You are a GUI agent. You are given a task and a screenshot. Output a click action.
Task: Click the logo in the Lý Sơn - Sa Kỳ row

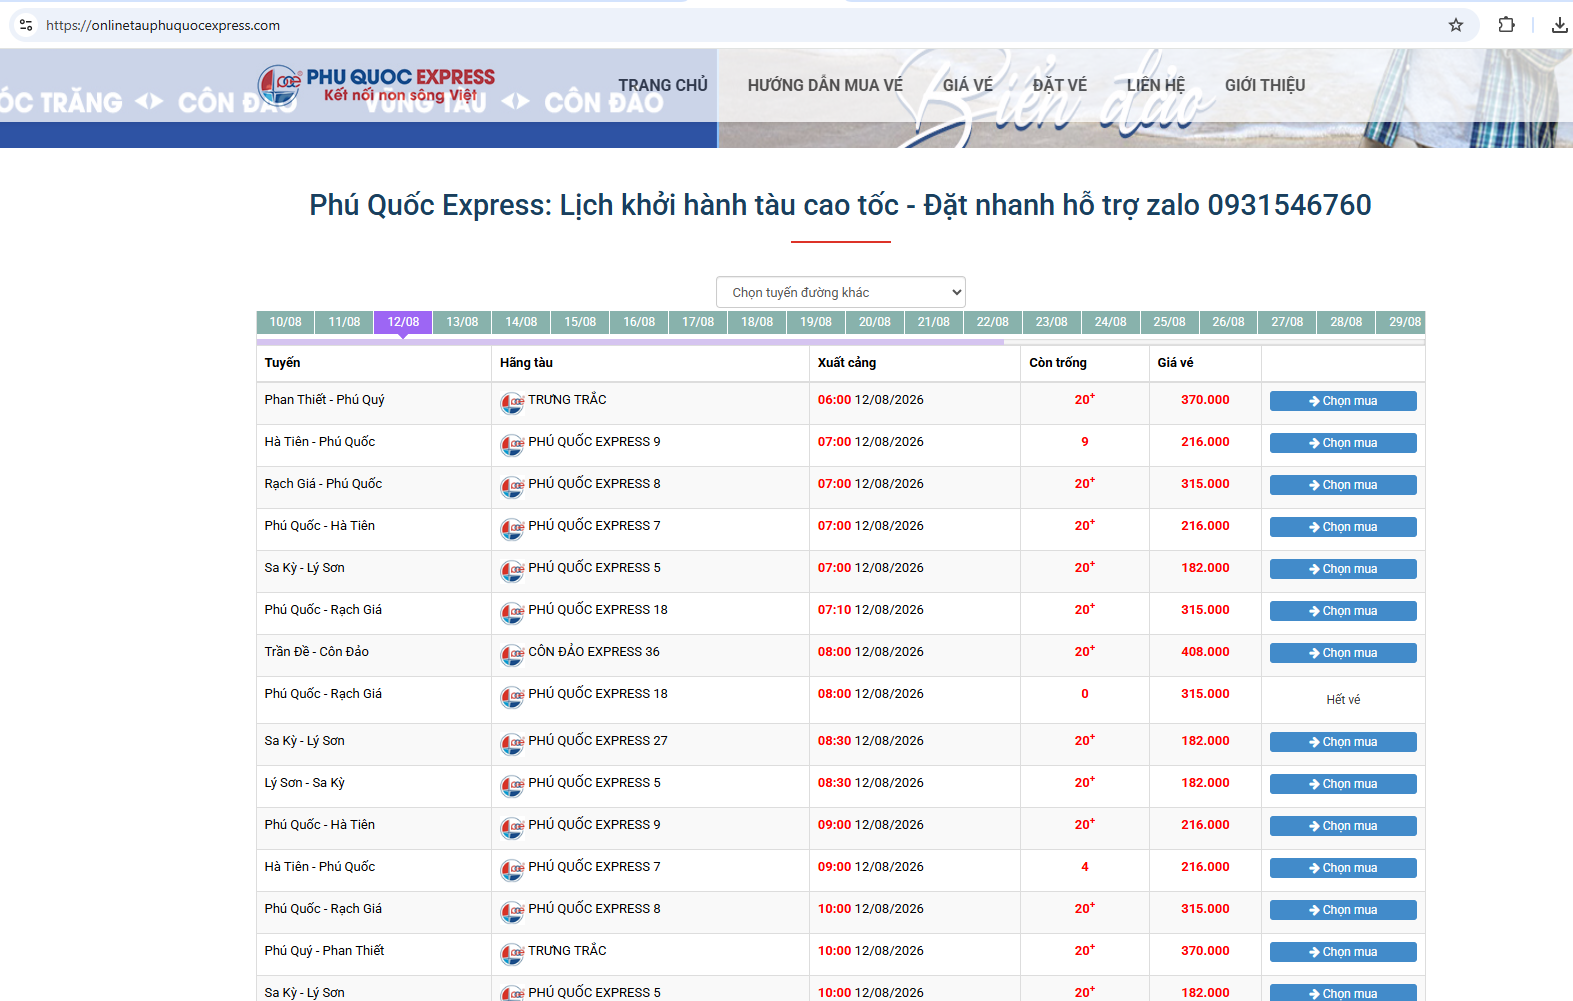(x=512, y=786)
